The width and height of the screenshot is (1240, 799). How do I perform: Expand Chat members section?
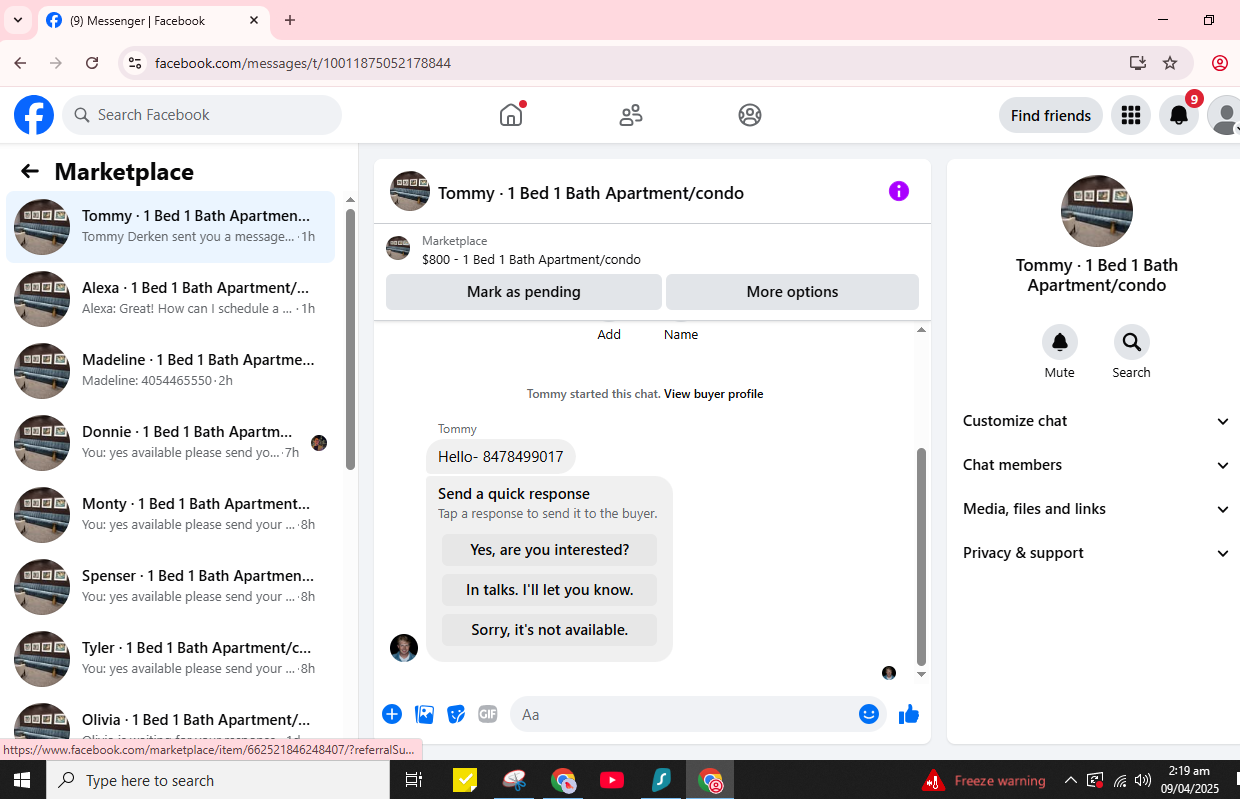coord(1096,465)
